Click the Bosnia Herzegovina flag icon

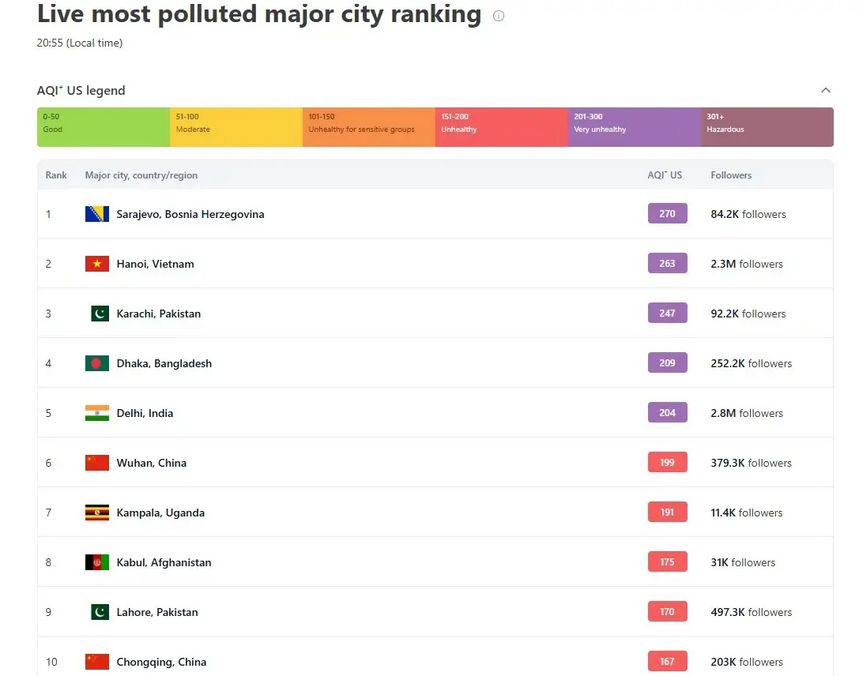click(x=97, y=214)
